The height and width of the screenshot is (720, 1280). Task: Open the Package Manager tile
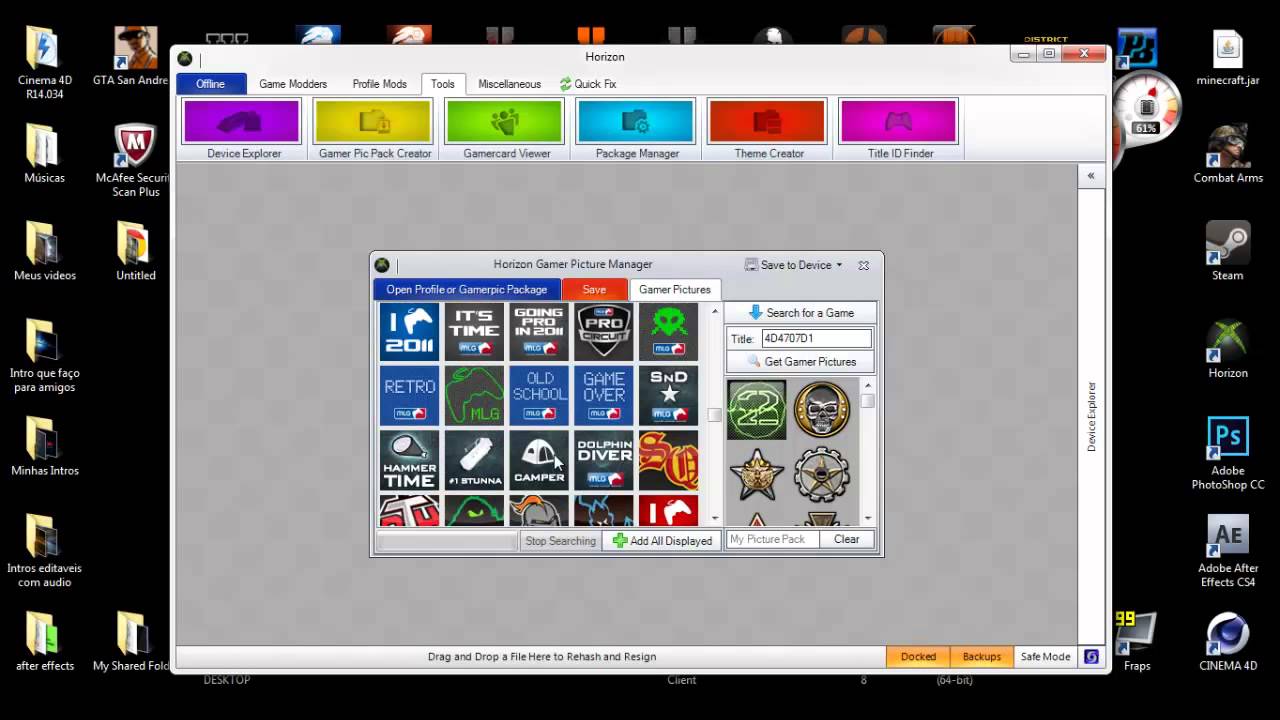637,129
